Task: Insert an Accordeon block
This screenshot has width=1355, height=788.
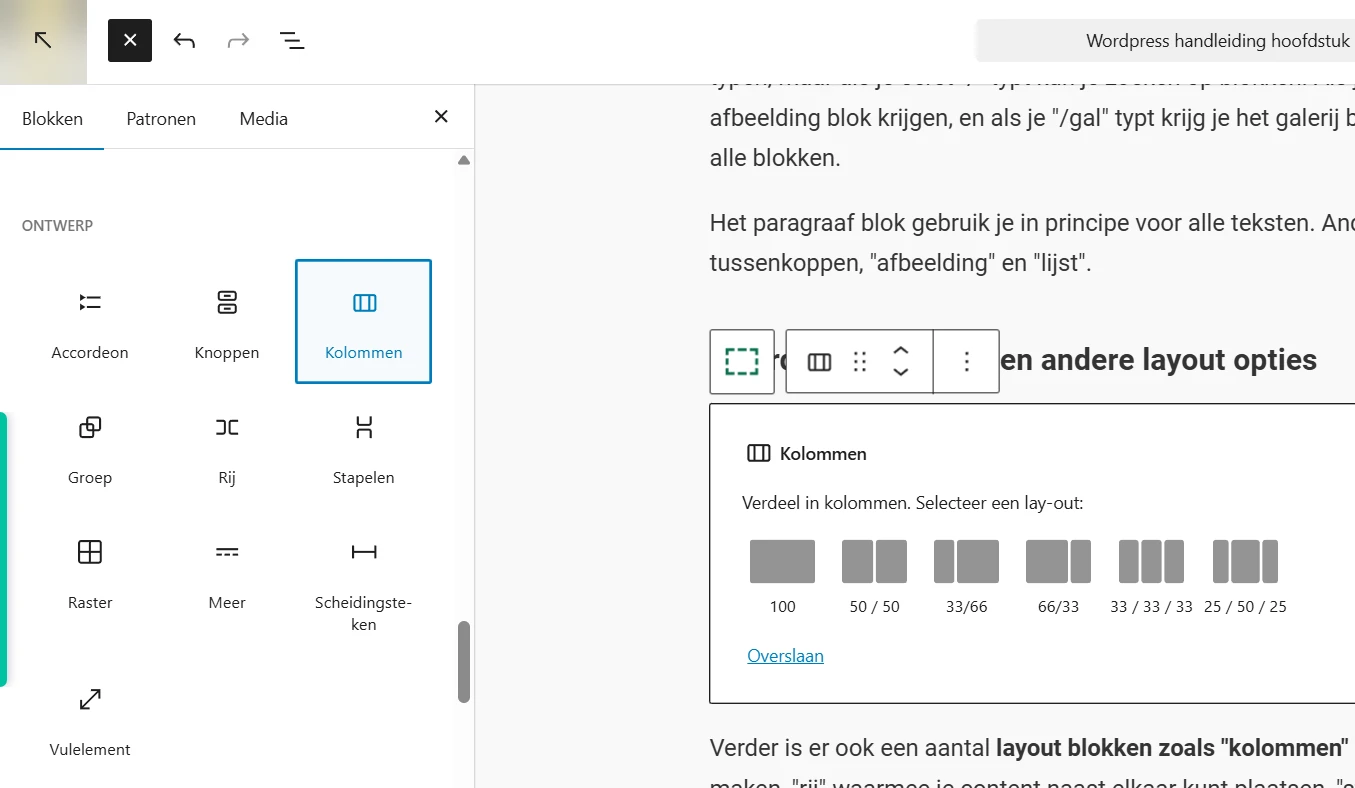Action: 89,320
